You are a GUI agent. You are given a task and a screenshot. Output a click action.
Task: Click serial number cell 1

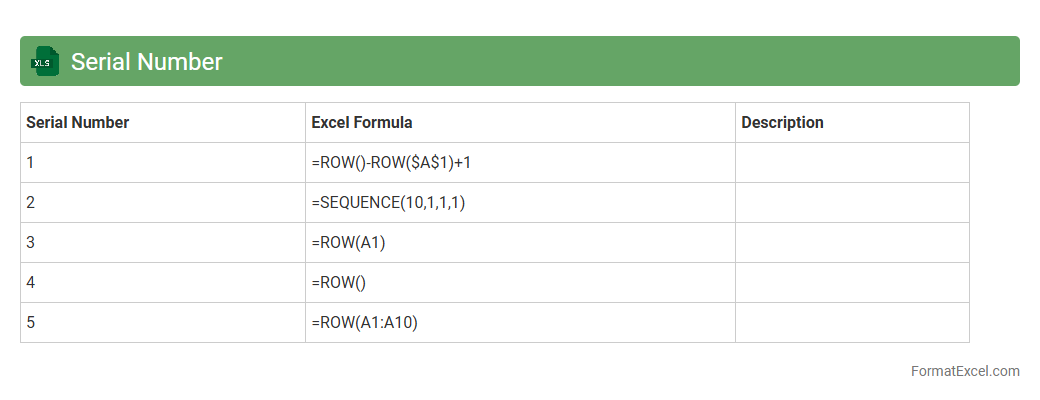[162, 163]
